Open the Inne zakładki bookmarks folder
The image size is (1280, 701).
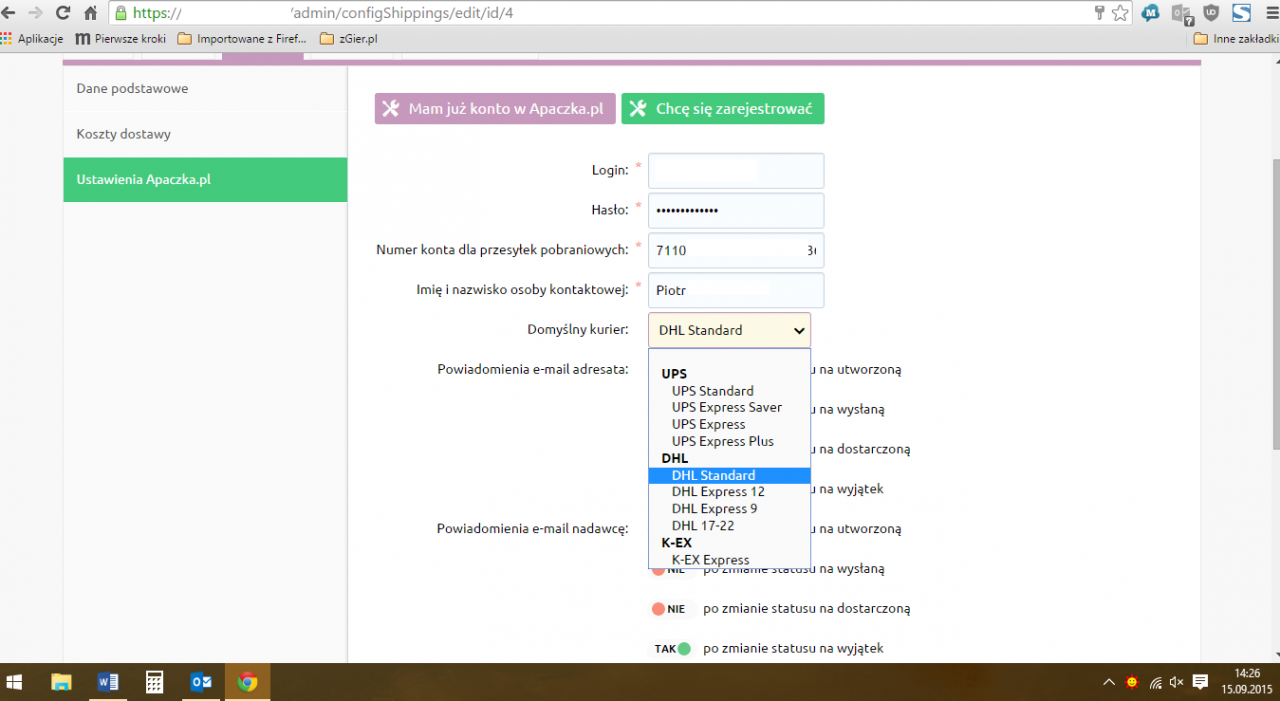1235,39
